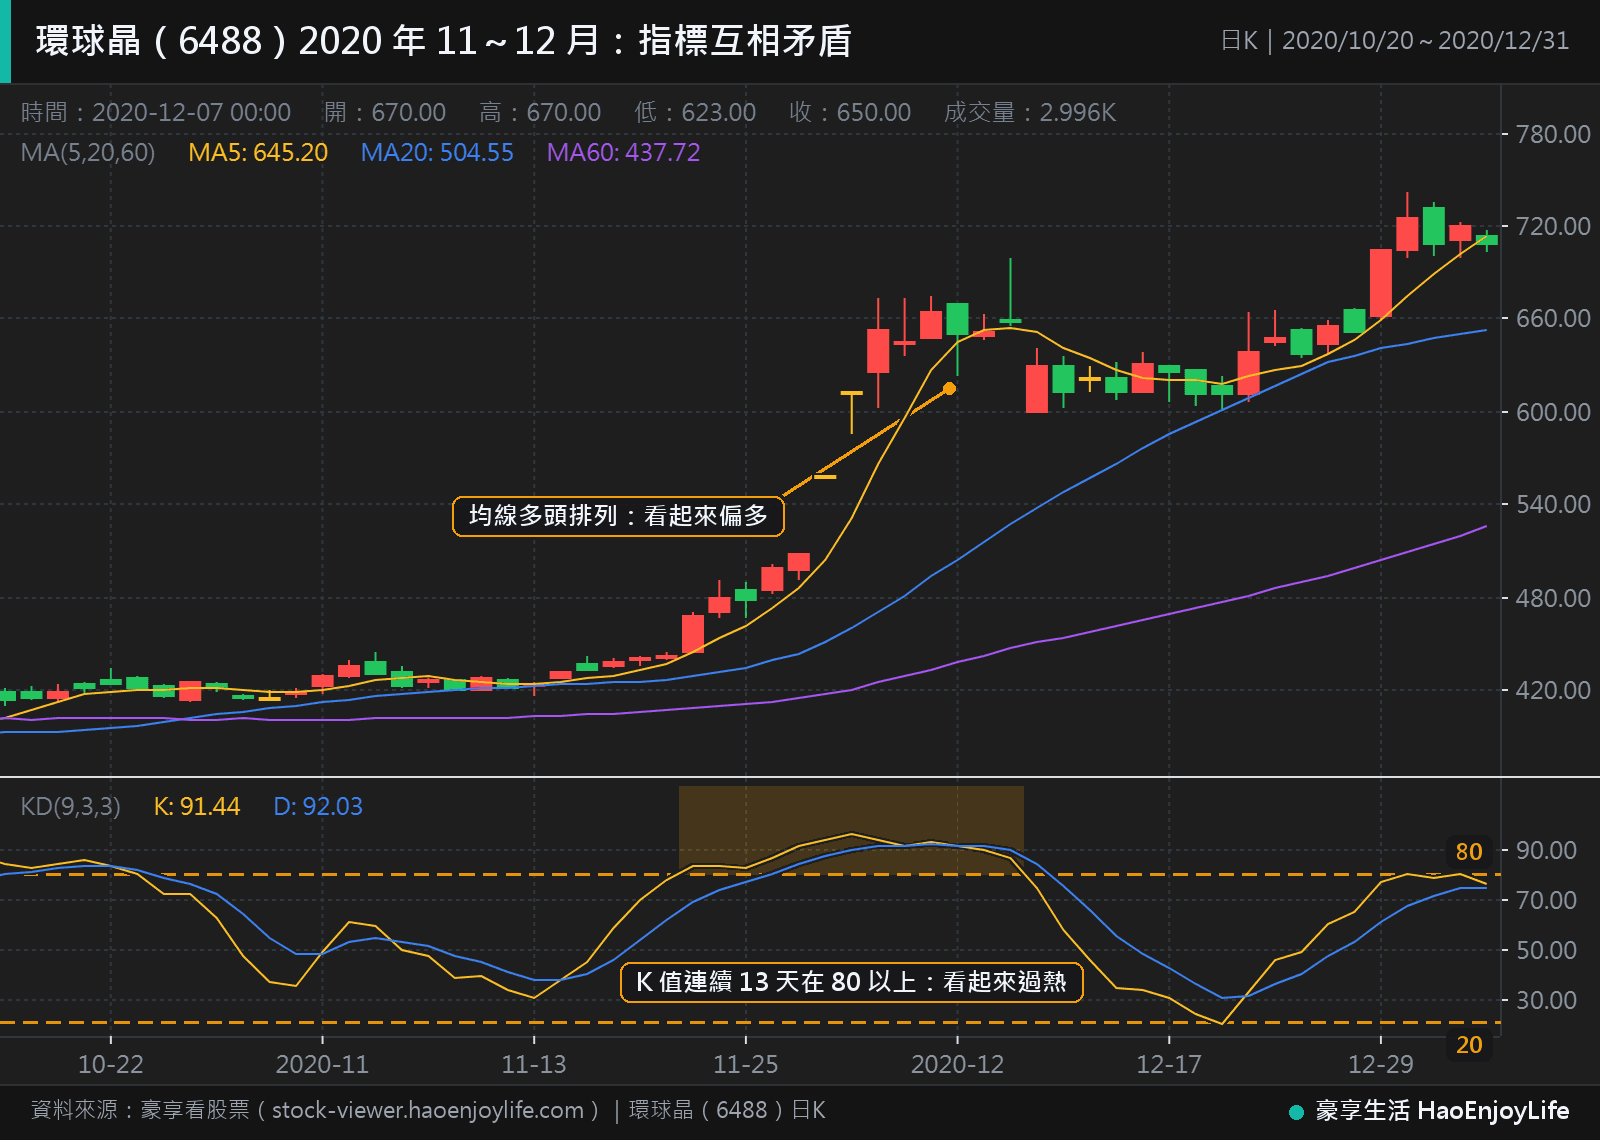Click the 660.00 price axis label
This screenshot has height=1140, width=1600.
tap(1553, 318)
